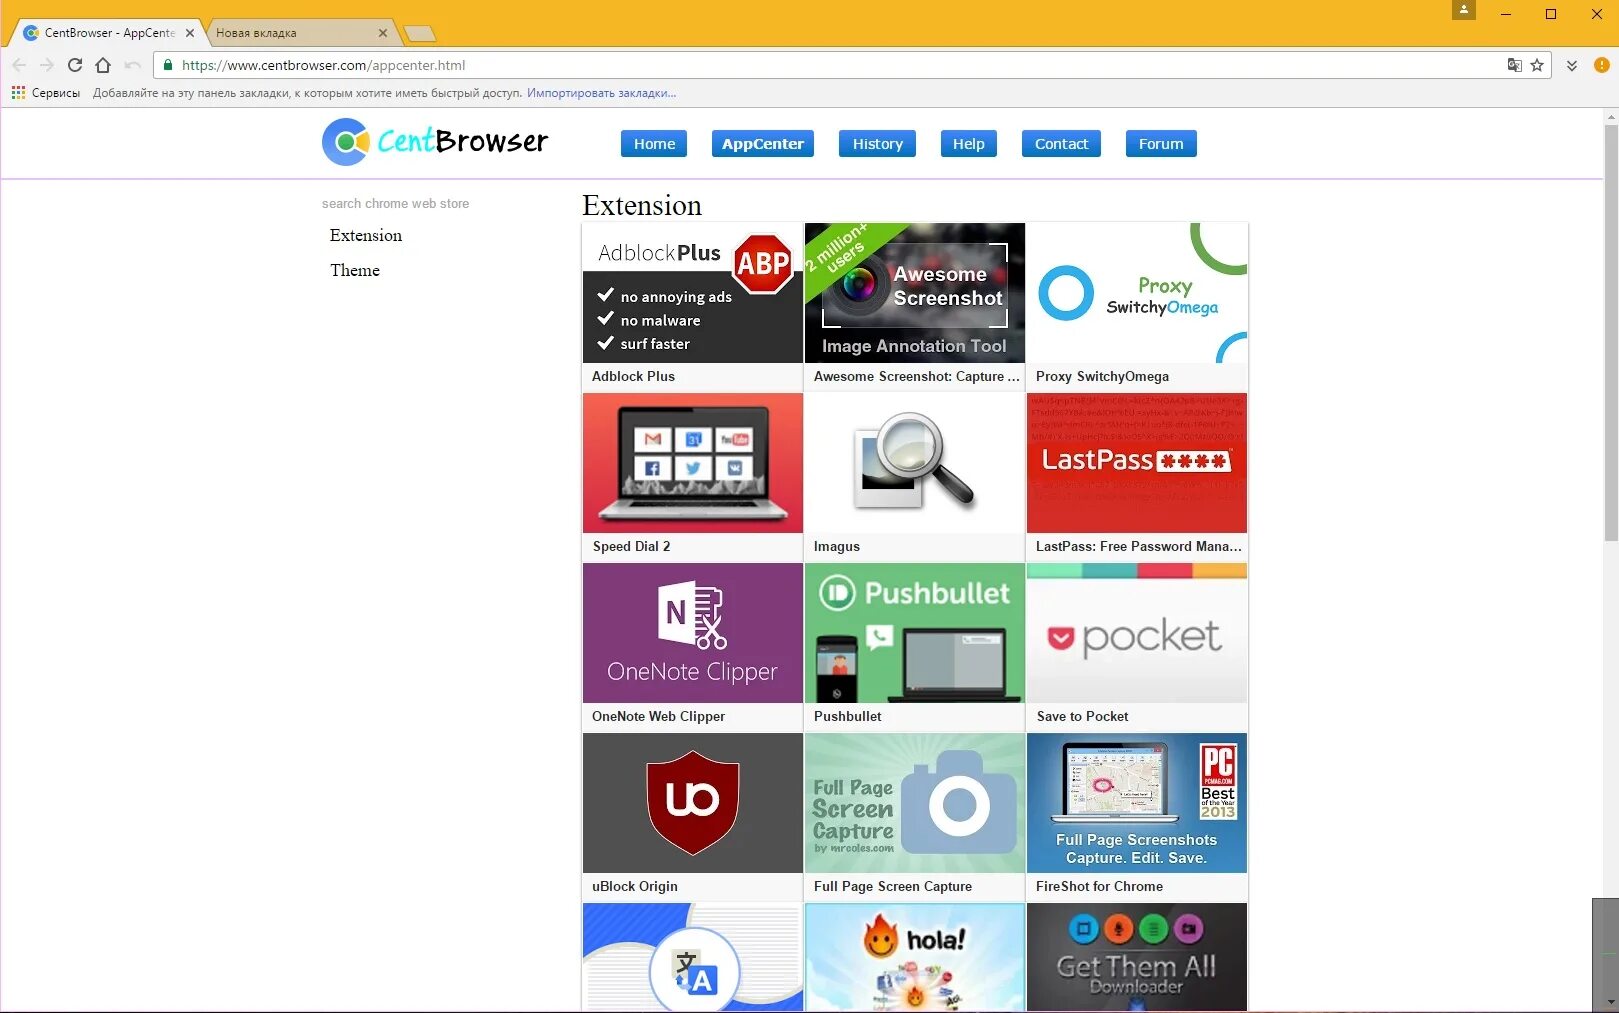Open the Google Translate extension thumbnail
1619x1013 pixels.
[x=693, y=957]
